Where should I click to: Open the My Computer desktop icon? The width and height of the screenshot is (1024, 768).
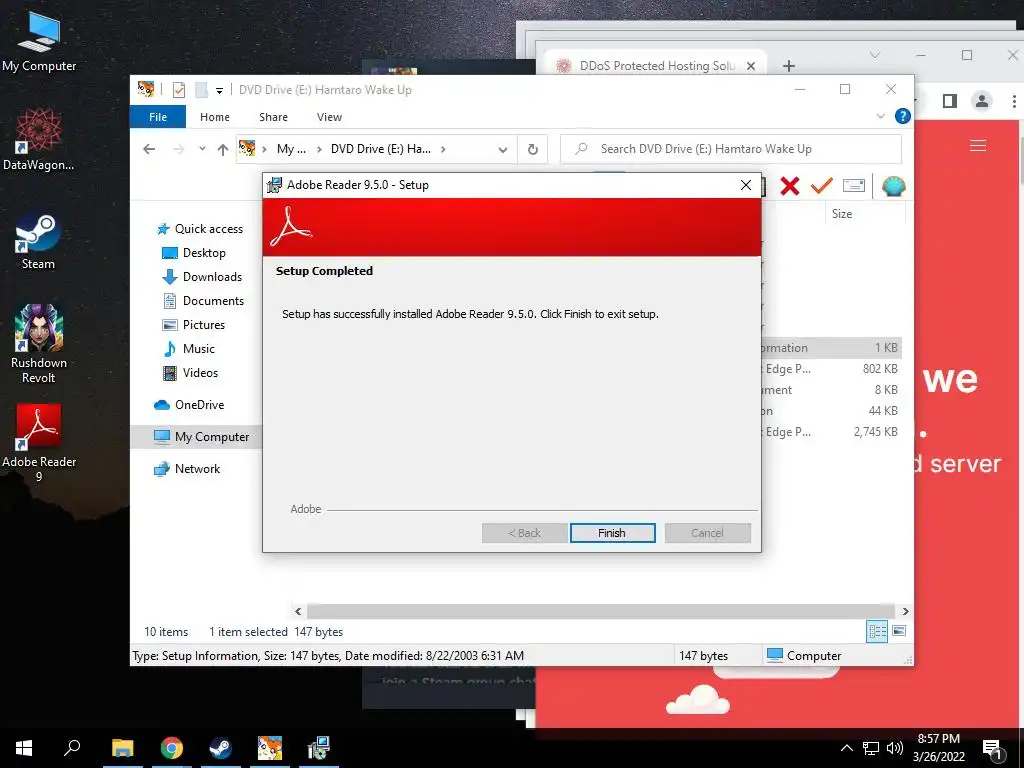click(39, 41)
